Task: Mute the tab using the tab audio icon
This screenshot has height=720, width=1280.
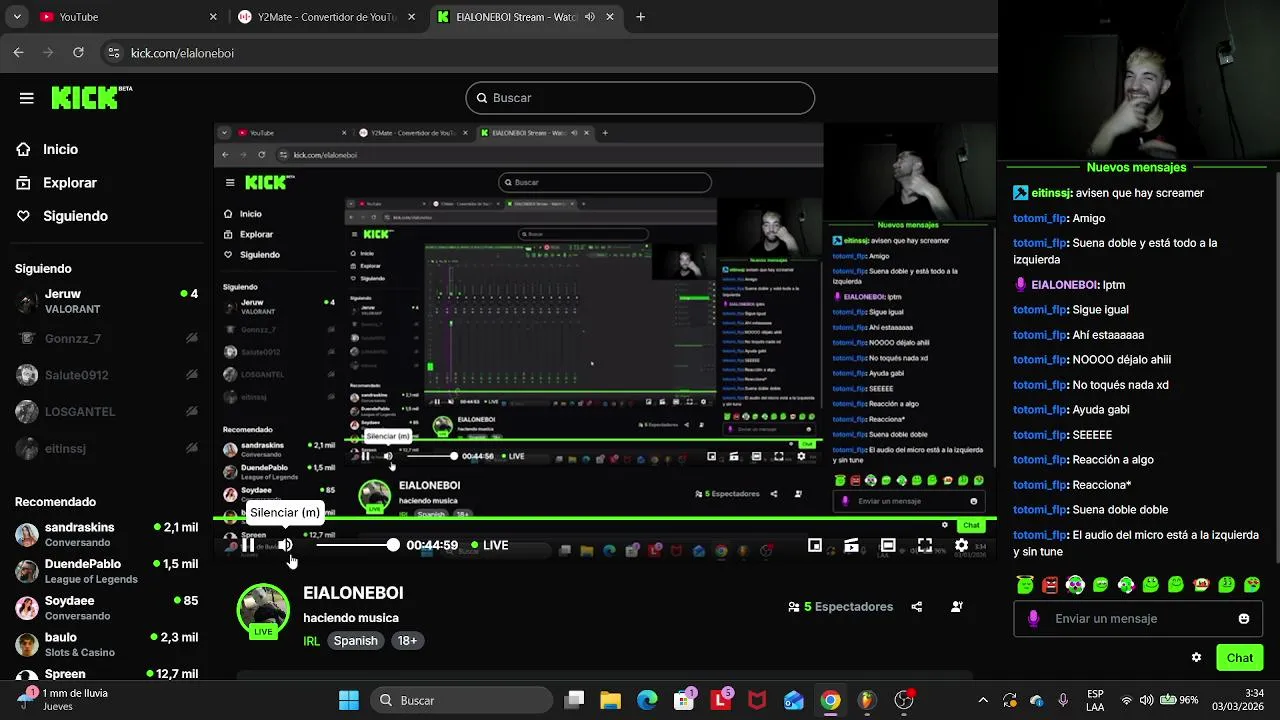Action: tap(589, 17)
